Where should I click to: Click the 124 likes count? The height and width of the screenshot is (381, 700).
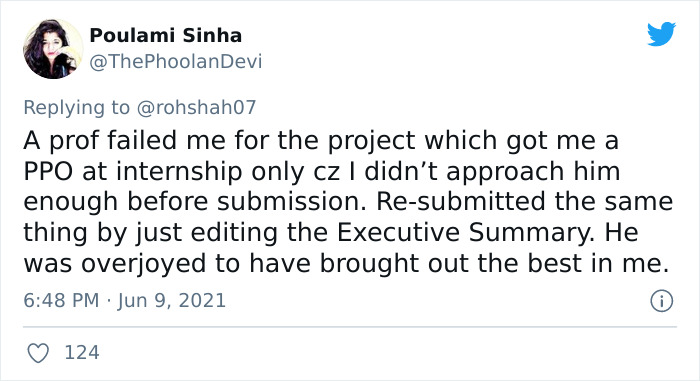point(82,352)
